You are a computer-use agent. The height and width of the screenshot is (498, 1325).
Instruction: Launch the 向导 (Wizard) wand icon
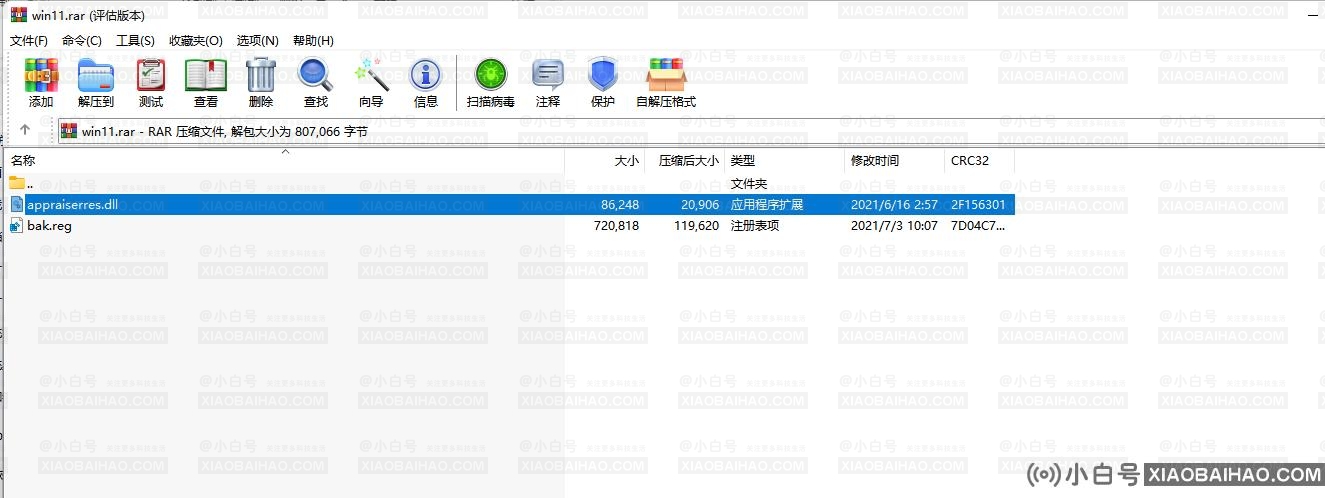(371, 75)
